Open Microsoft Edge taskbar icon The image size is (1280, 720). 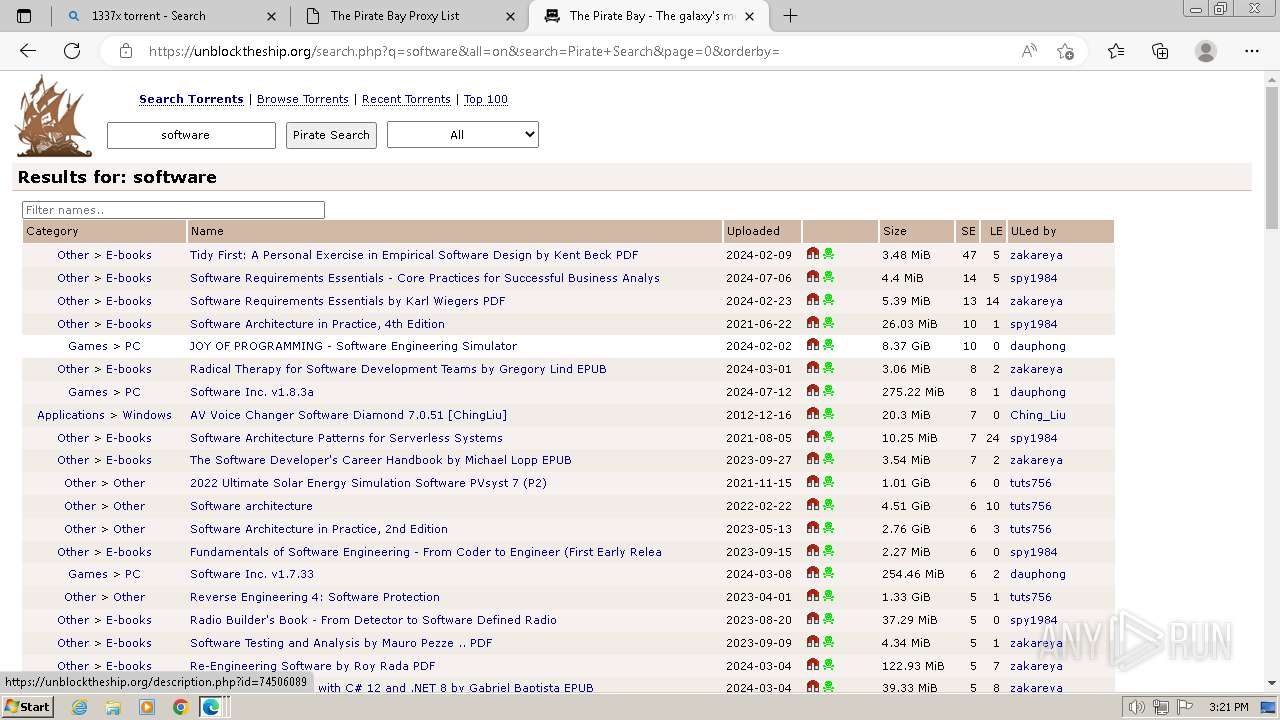point(211,707)
